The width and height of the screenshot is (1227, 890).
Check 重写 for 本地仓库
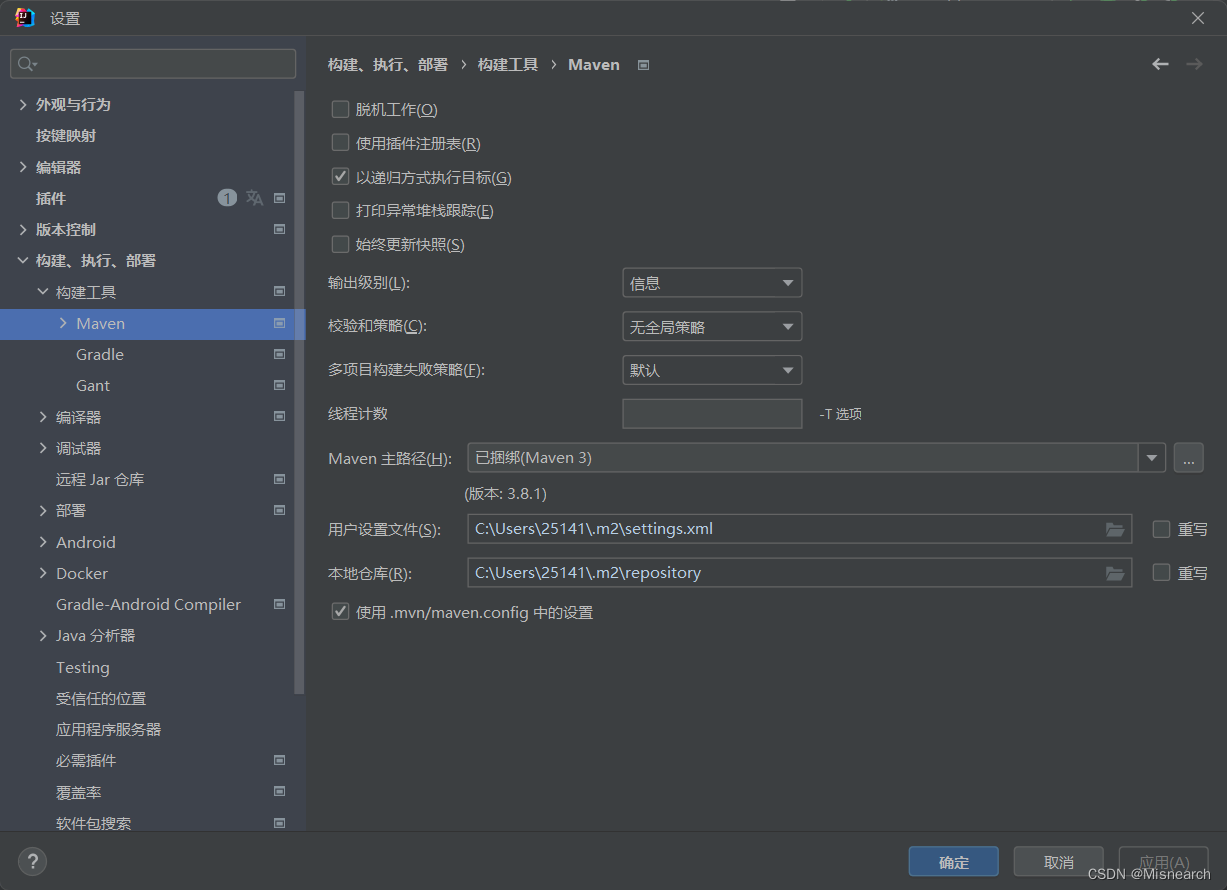[1161, 572]
